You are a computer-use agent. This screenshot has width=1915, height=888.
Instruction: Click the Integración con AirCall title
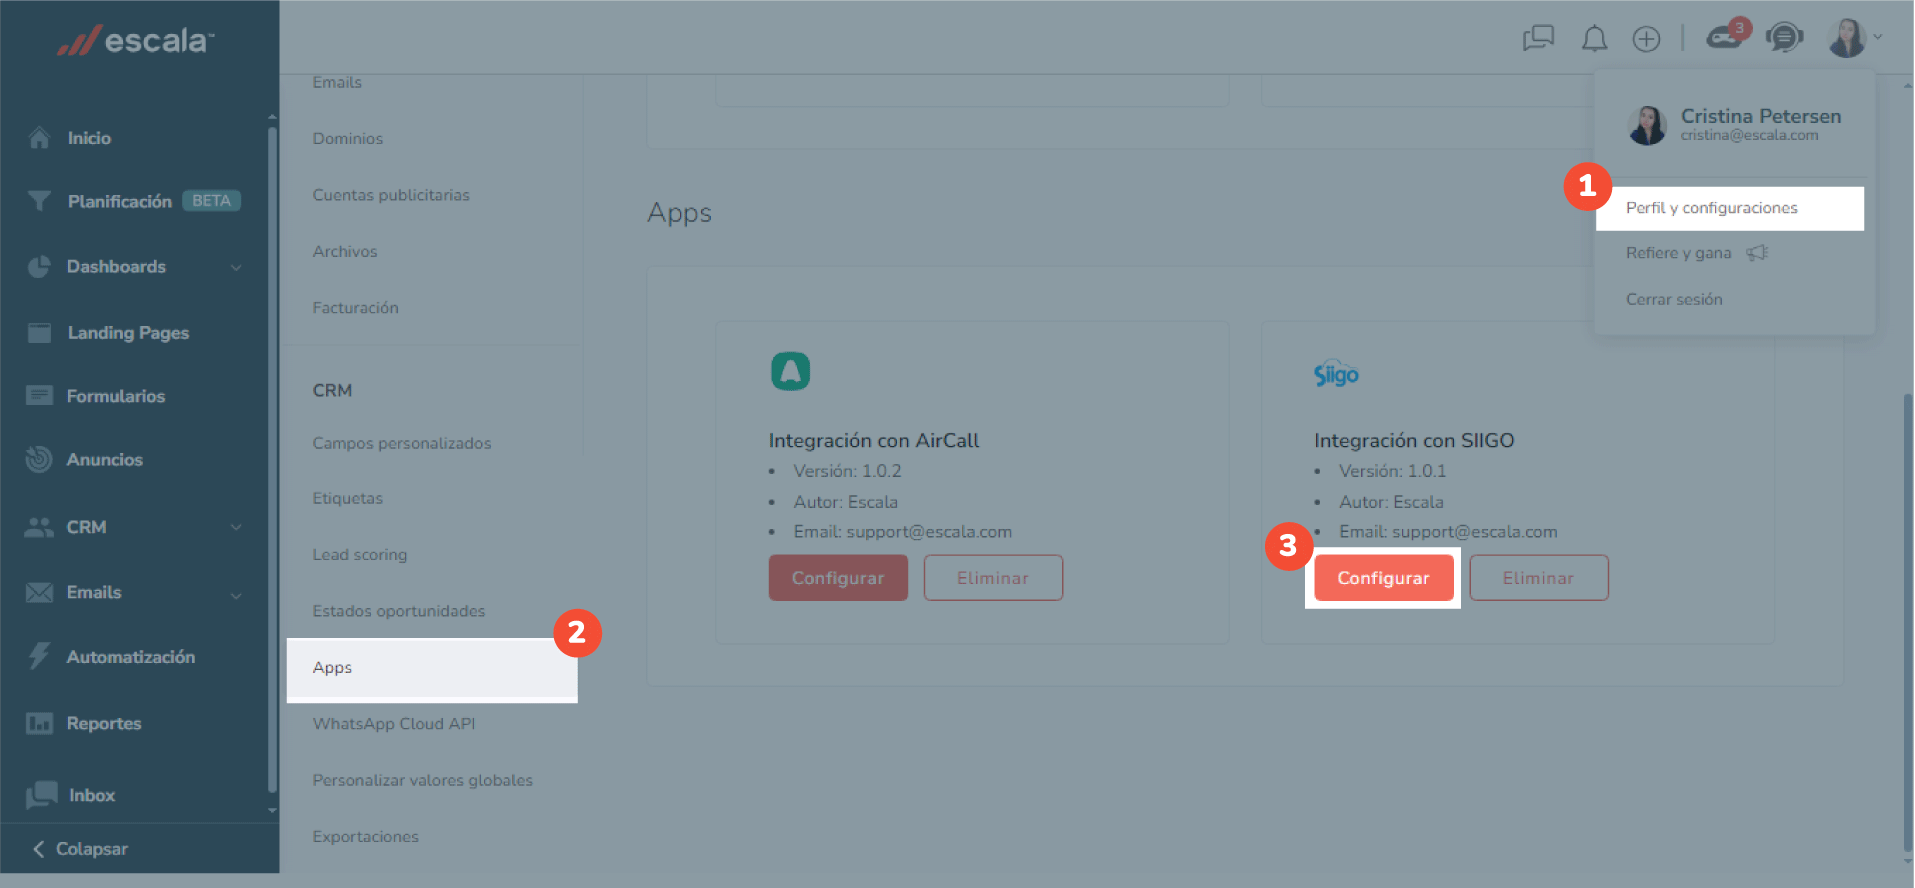pos(874,441)
